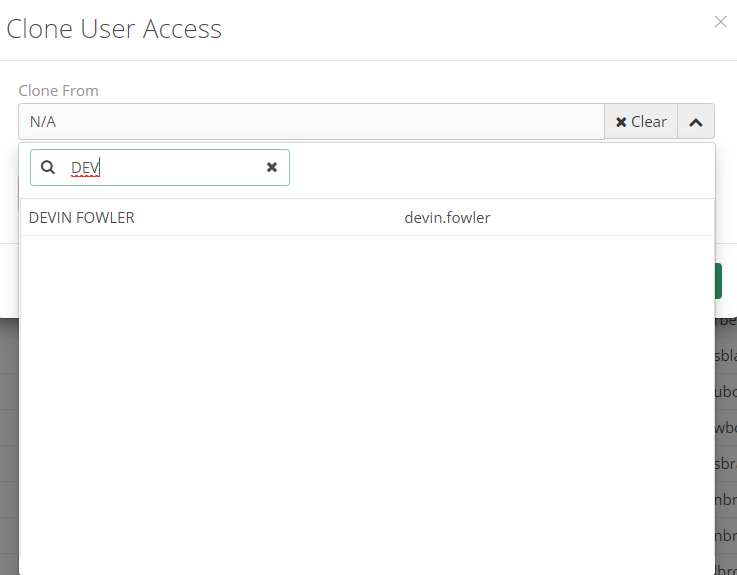
Task: Click the Clear button
Action: 641,122
